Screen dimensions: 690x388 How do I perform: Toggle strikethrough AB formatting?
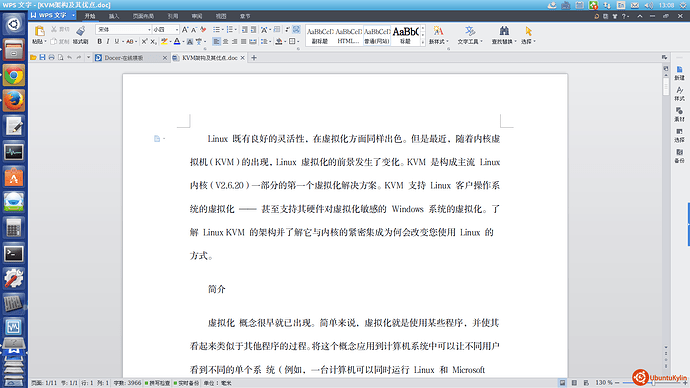(x=129, y=41)
